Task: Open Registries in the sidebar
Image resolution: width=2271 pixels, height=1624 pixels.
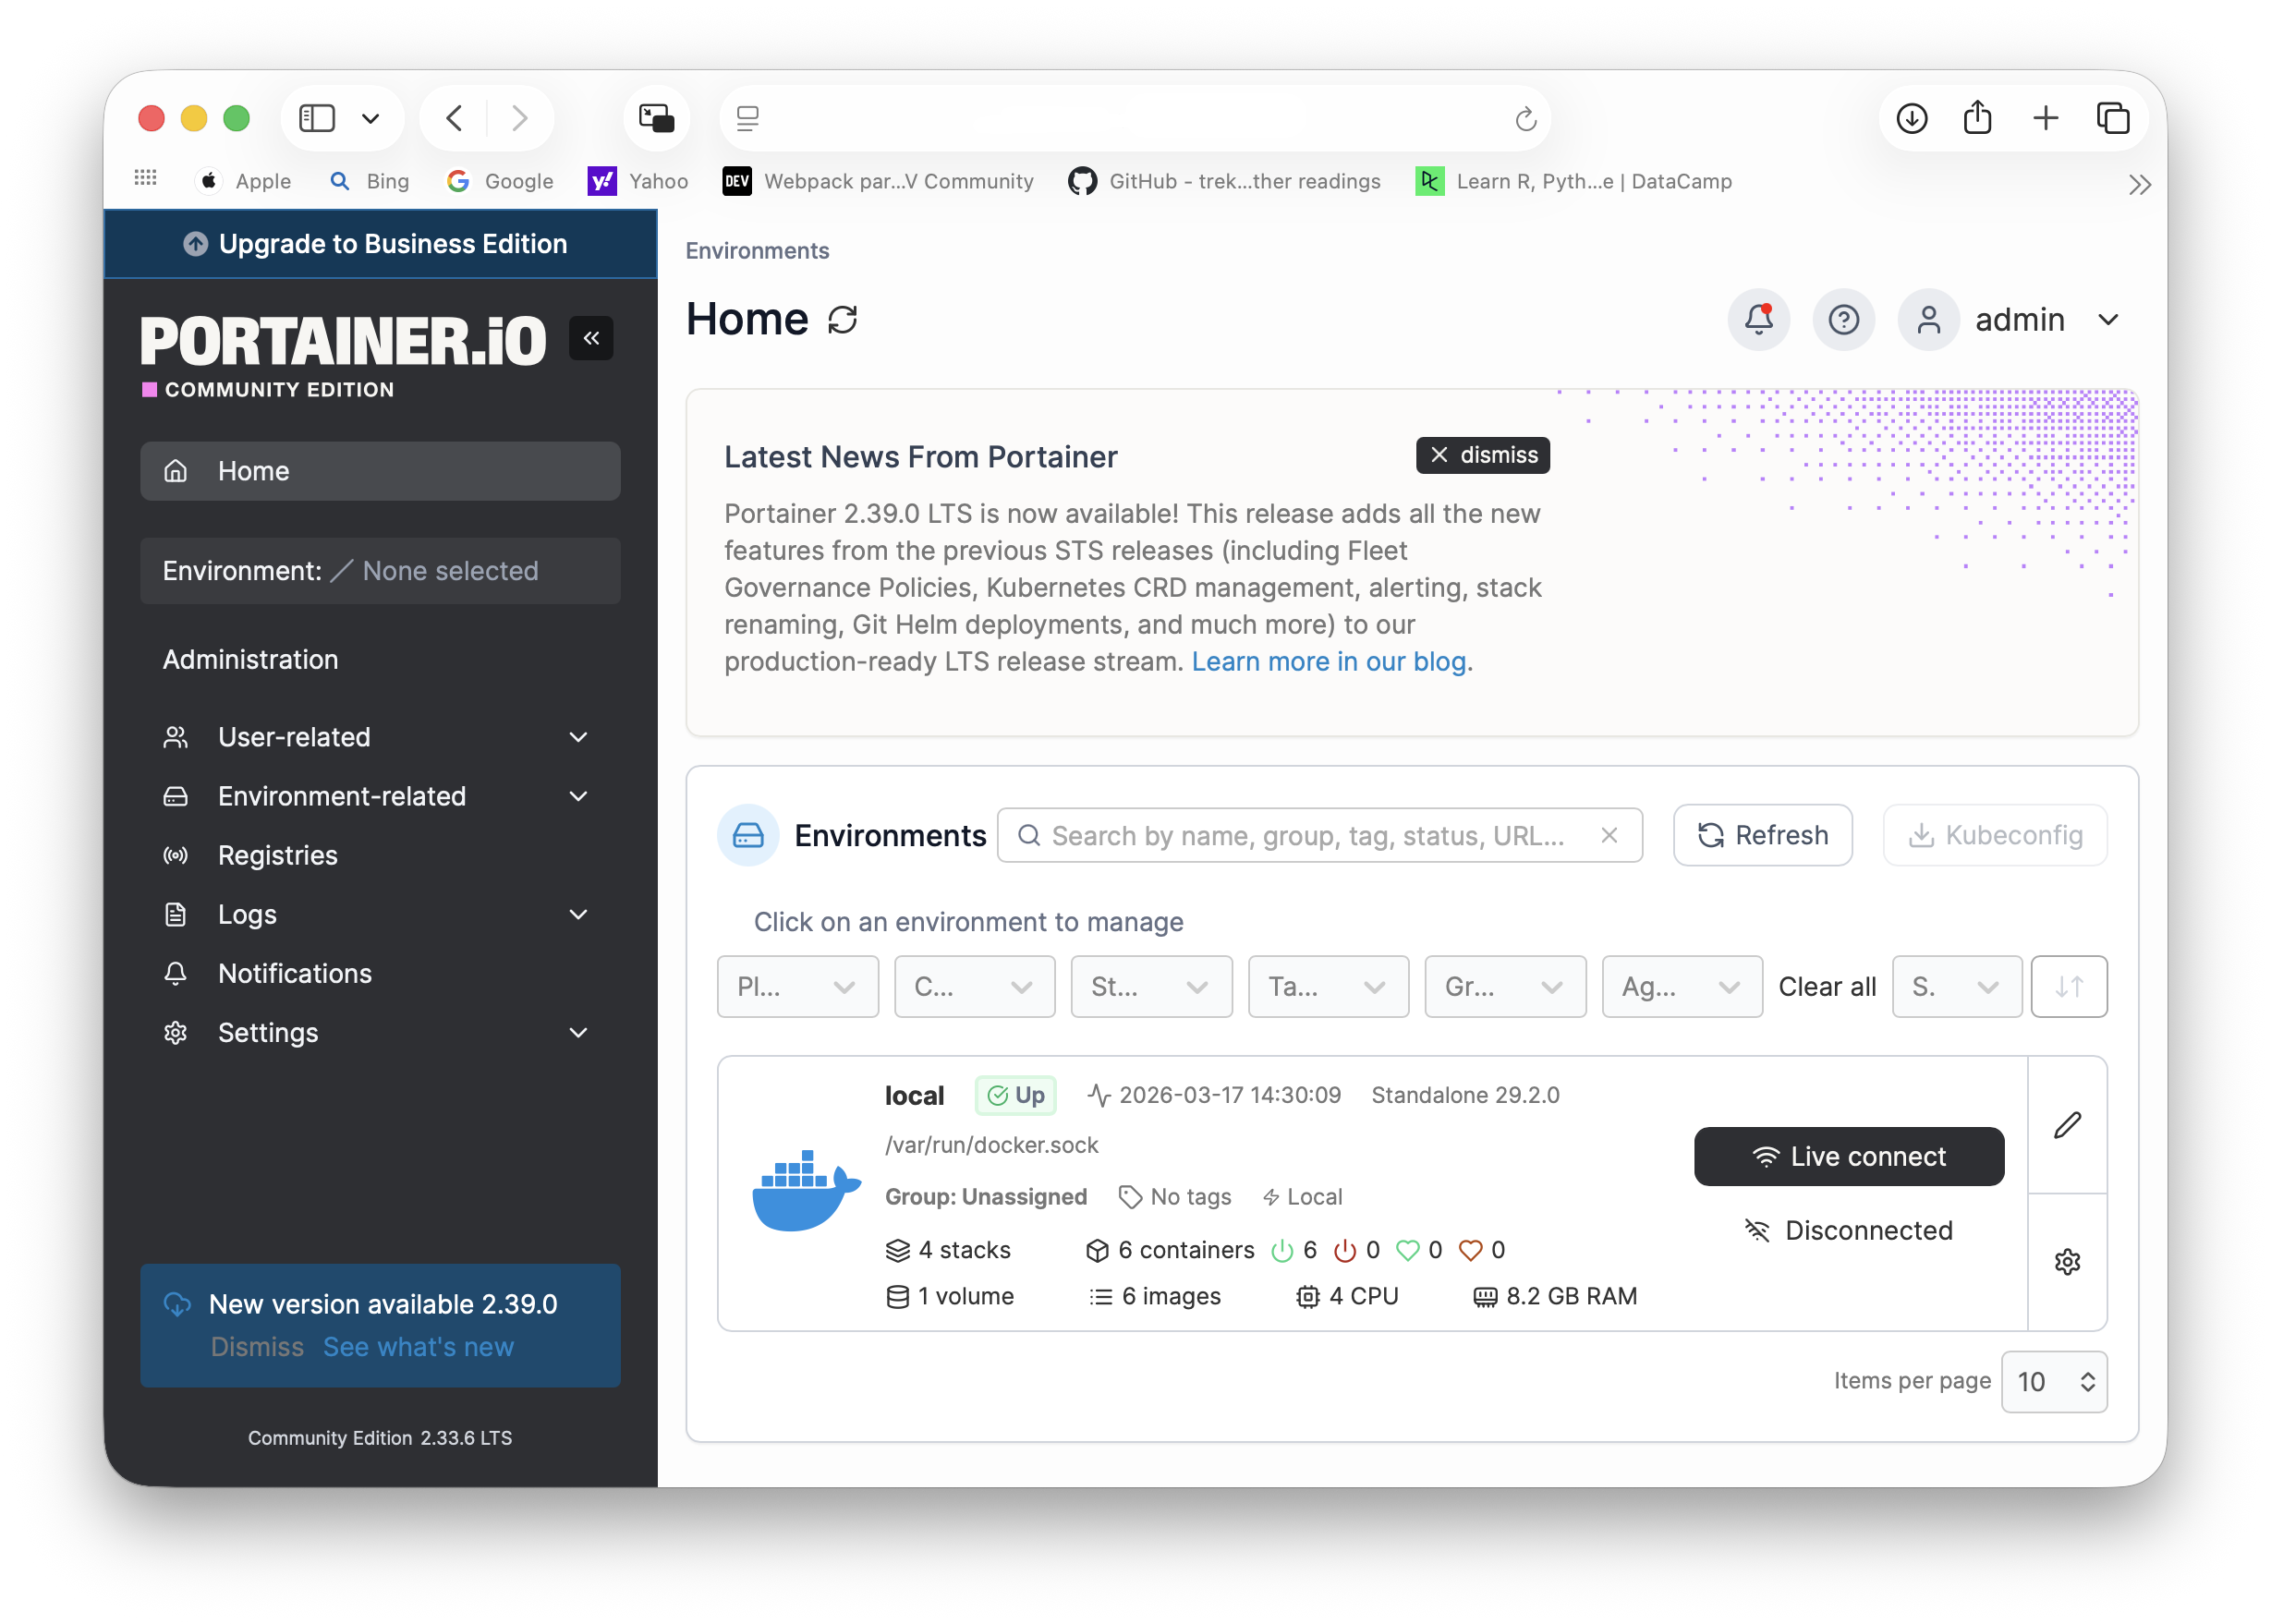Action: (278, 855)
